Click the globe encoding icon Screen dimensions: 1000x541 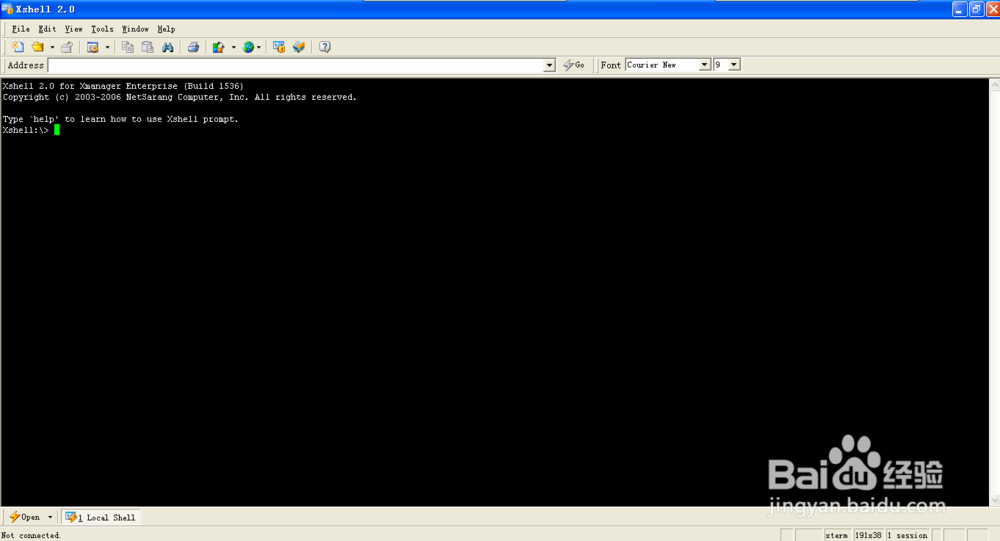248,47
